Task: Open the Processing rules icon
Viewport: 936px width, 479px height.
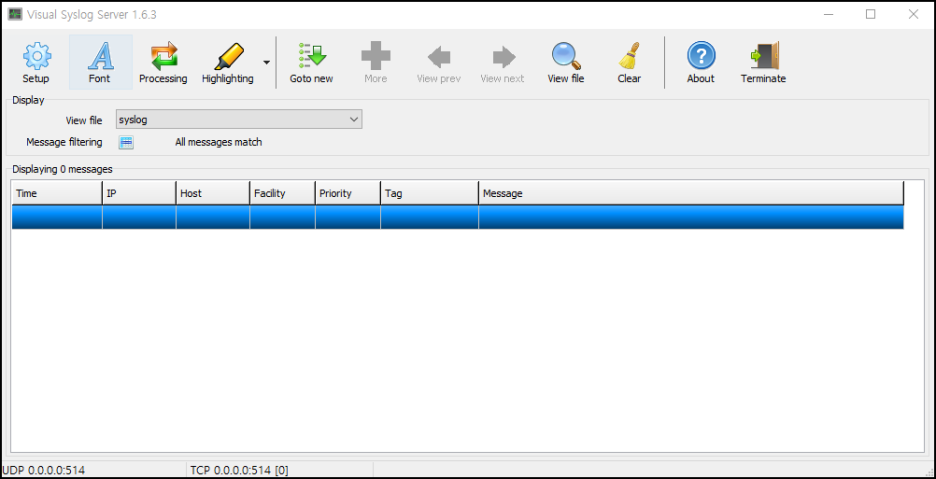Action: click(x=164, y=56)
